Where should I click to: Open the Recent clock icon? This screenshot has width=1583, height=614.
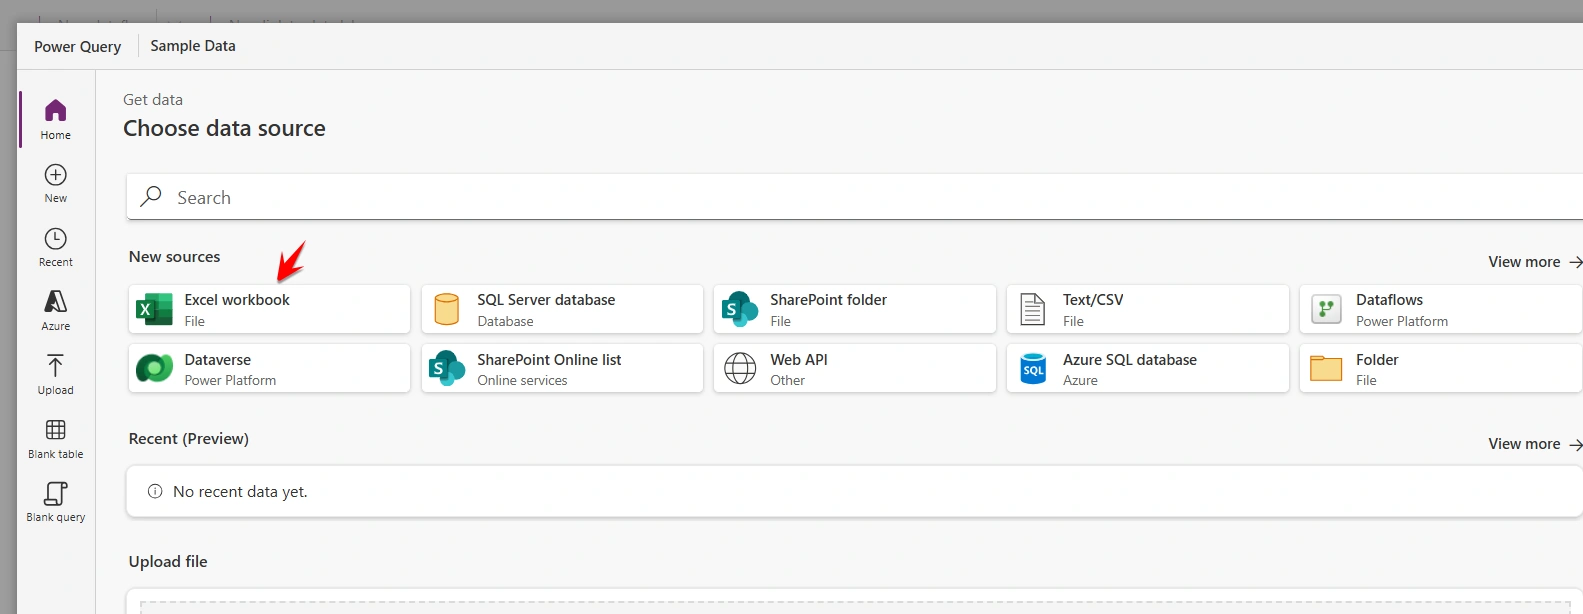56,239
